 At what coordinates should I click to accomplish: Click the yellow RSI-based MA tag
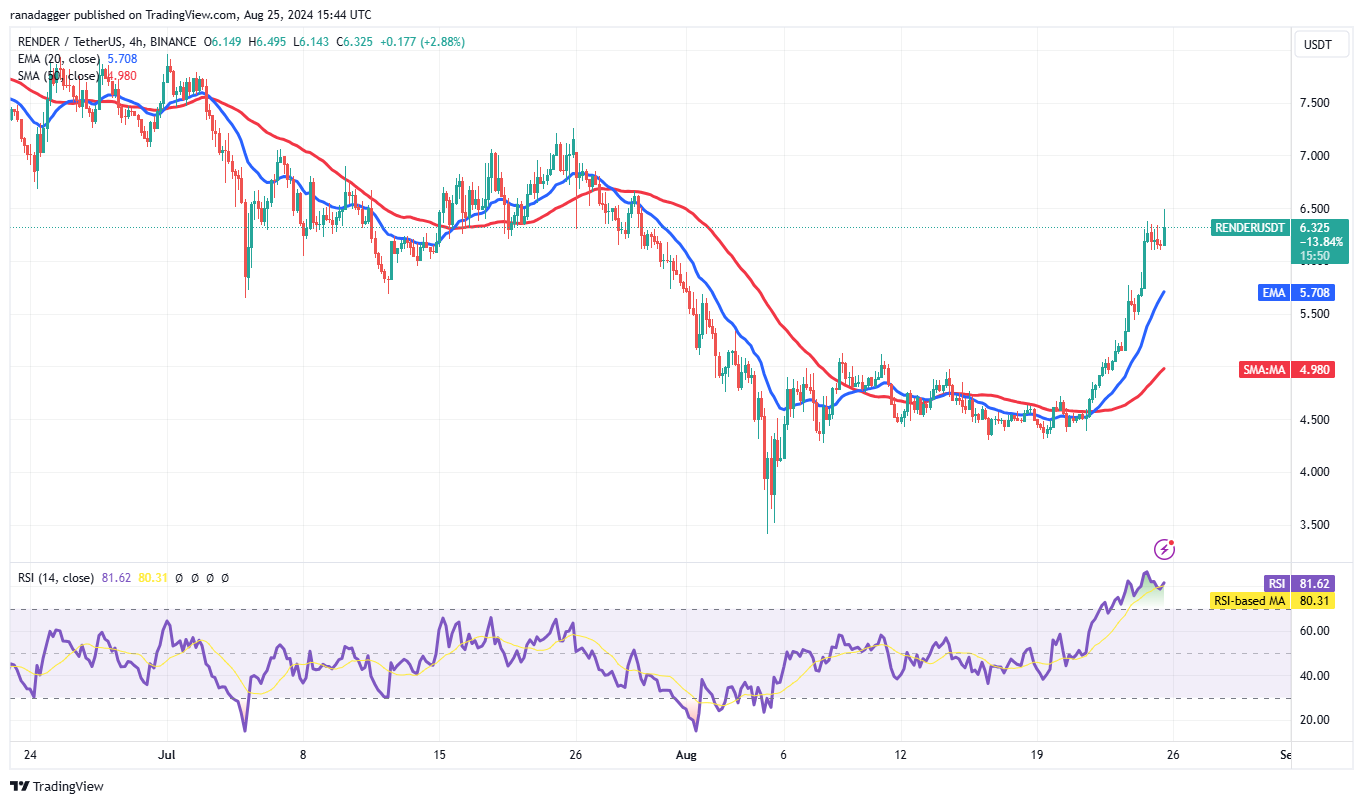1250,601
